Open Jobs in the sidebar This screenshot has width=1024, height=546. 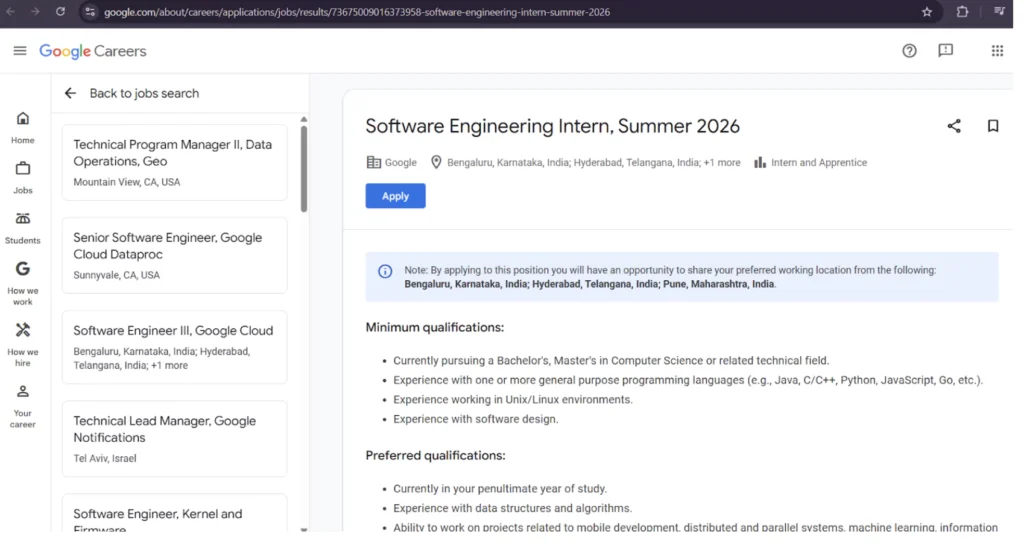coord(23,178)
